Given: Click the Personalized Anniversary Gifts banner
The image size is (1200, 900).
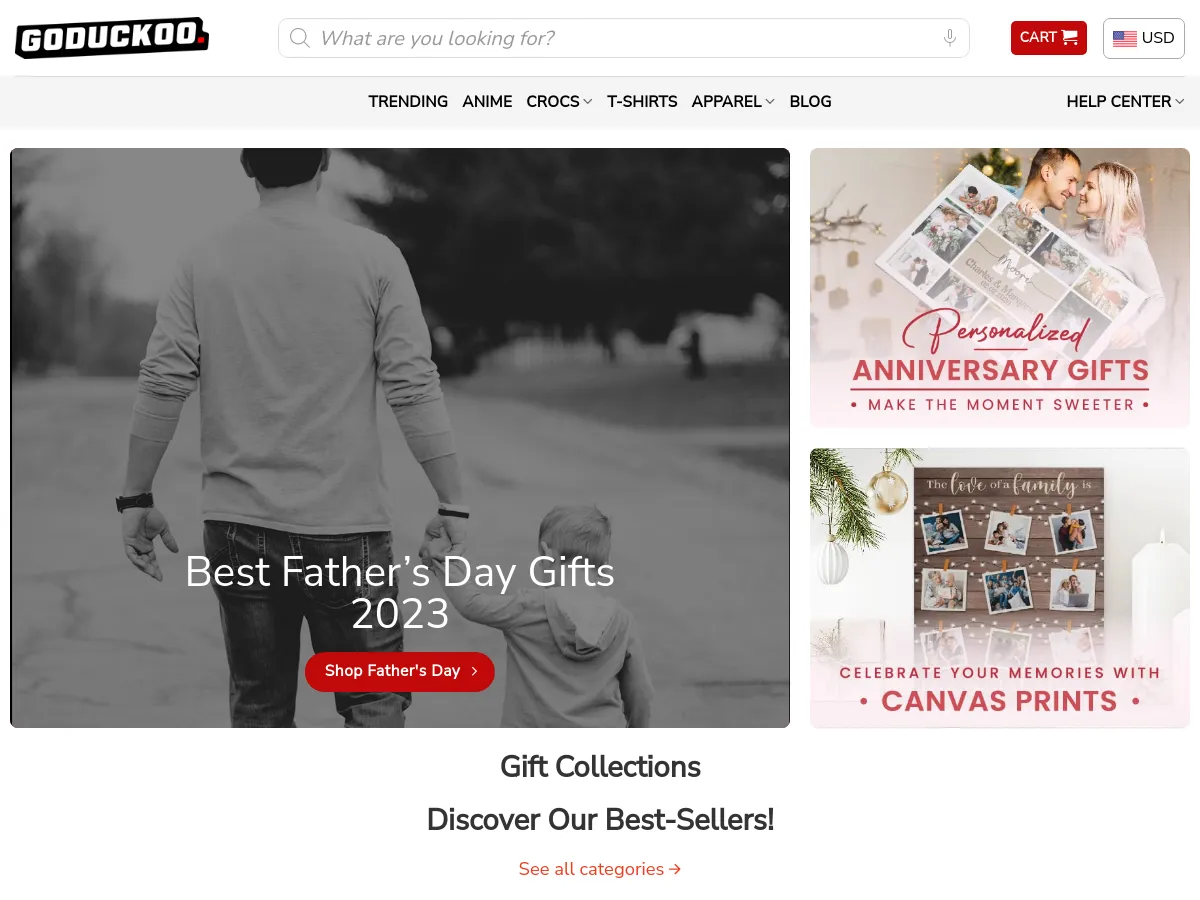Looking at the screenshot, I should (x=1000, y=288).
